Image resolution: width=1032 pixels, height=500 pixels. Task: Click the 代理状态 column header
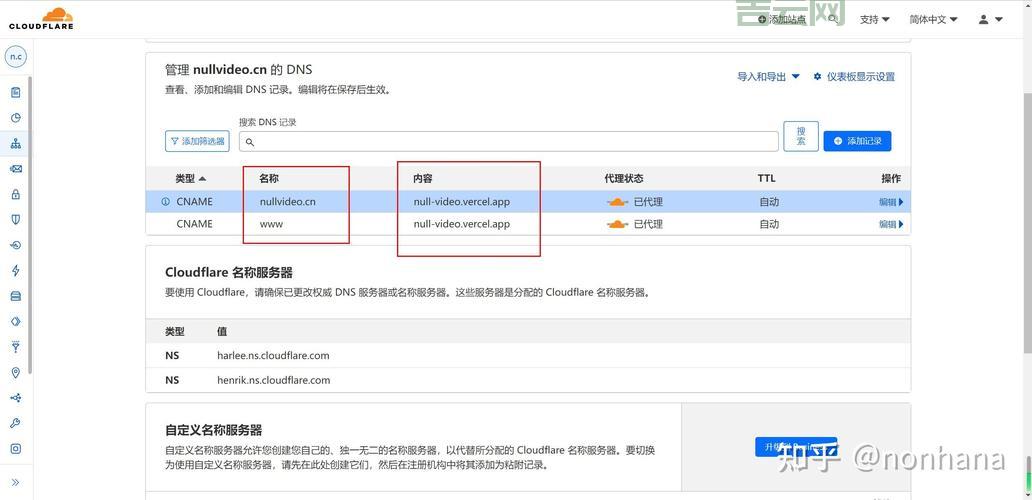pyautogui.click(x=624, y=178)
